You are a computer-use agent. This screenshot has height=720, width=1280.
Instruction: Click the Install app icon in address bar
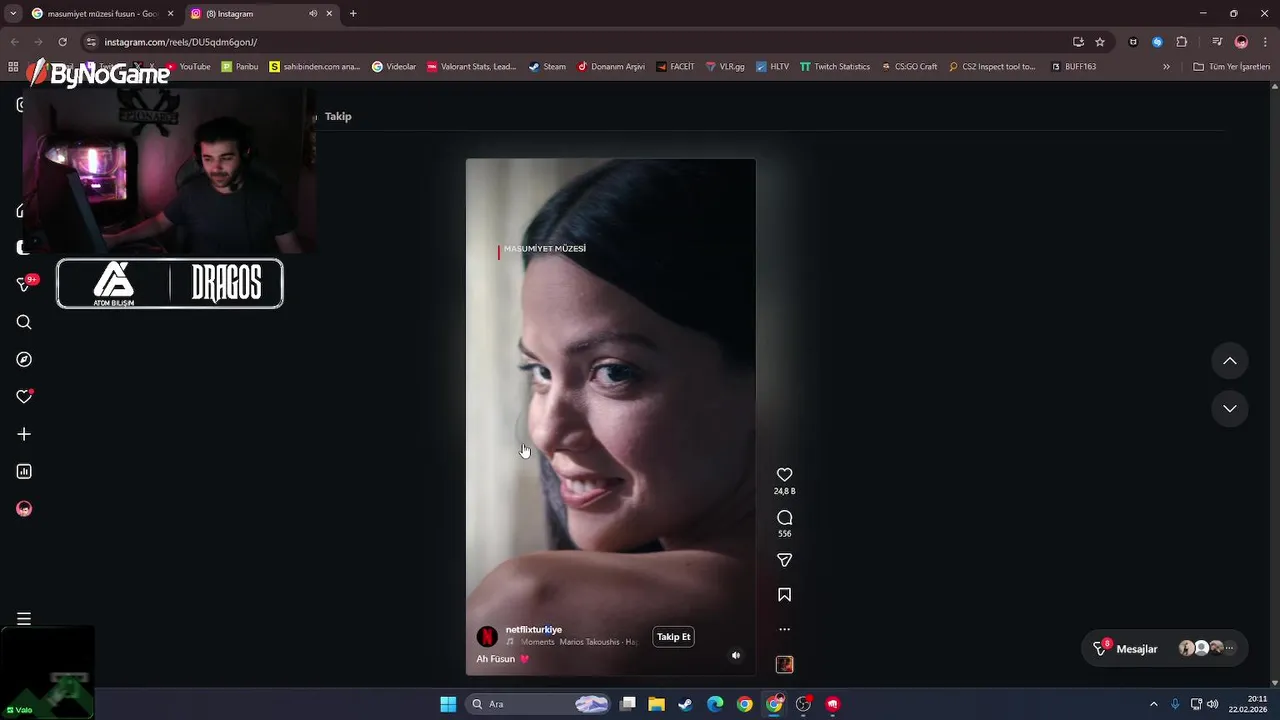1078,42
